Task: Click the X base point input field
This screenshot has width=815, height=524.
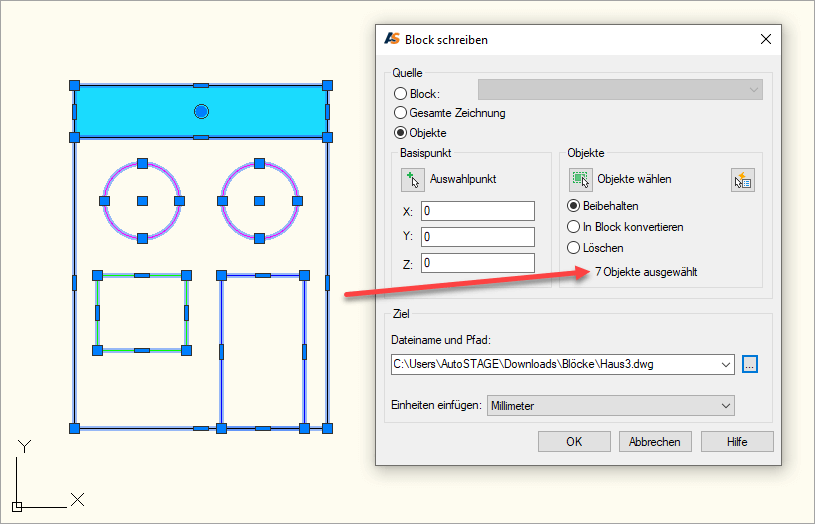Action: [477, 211]
